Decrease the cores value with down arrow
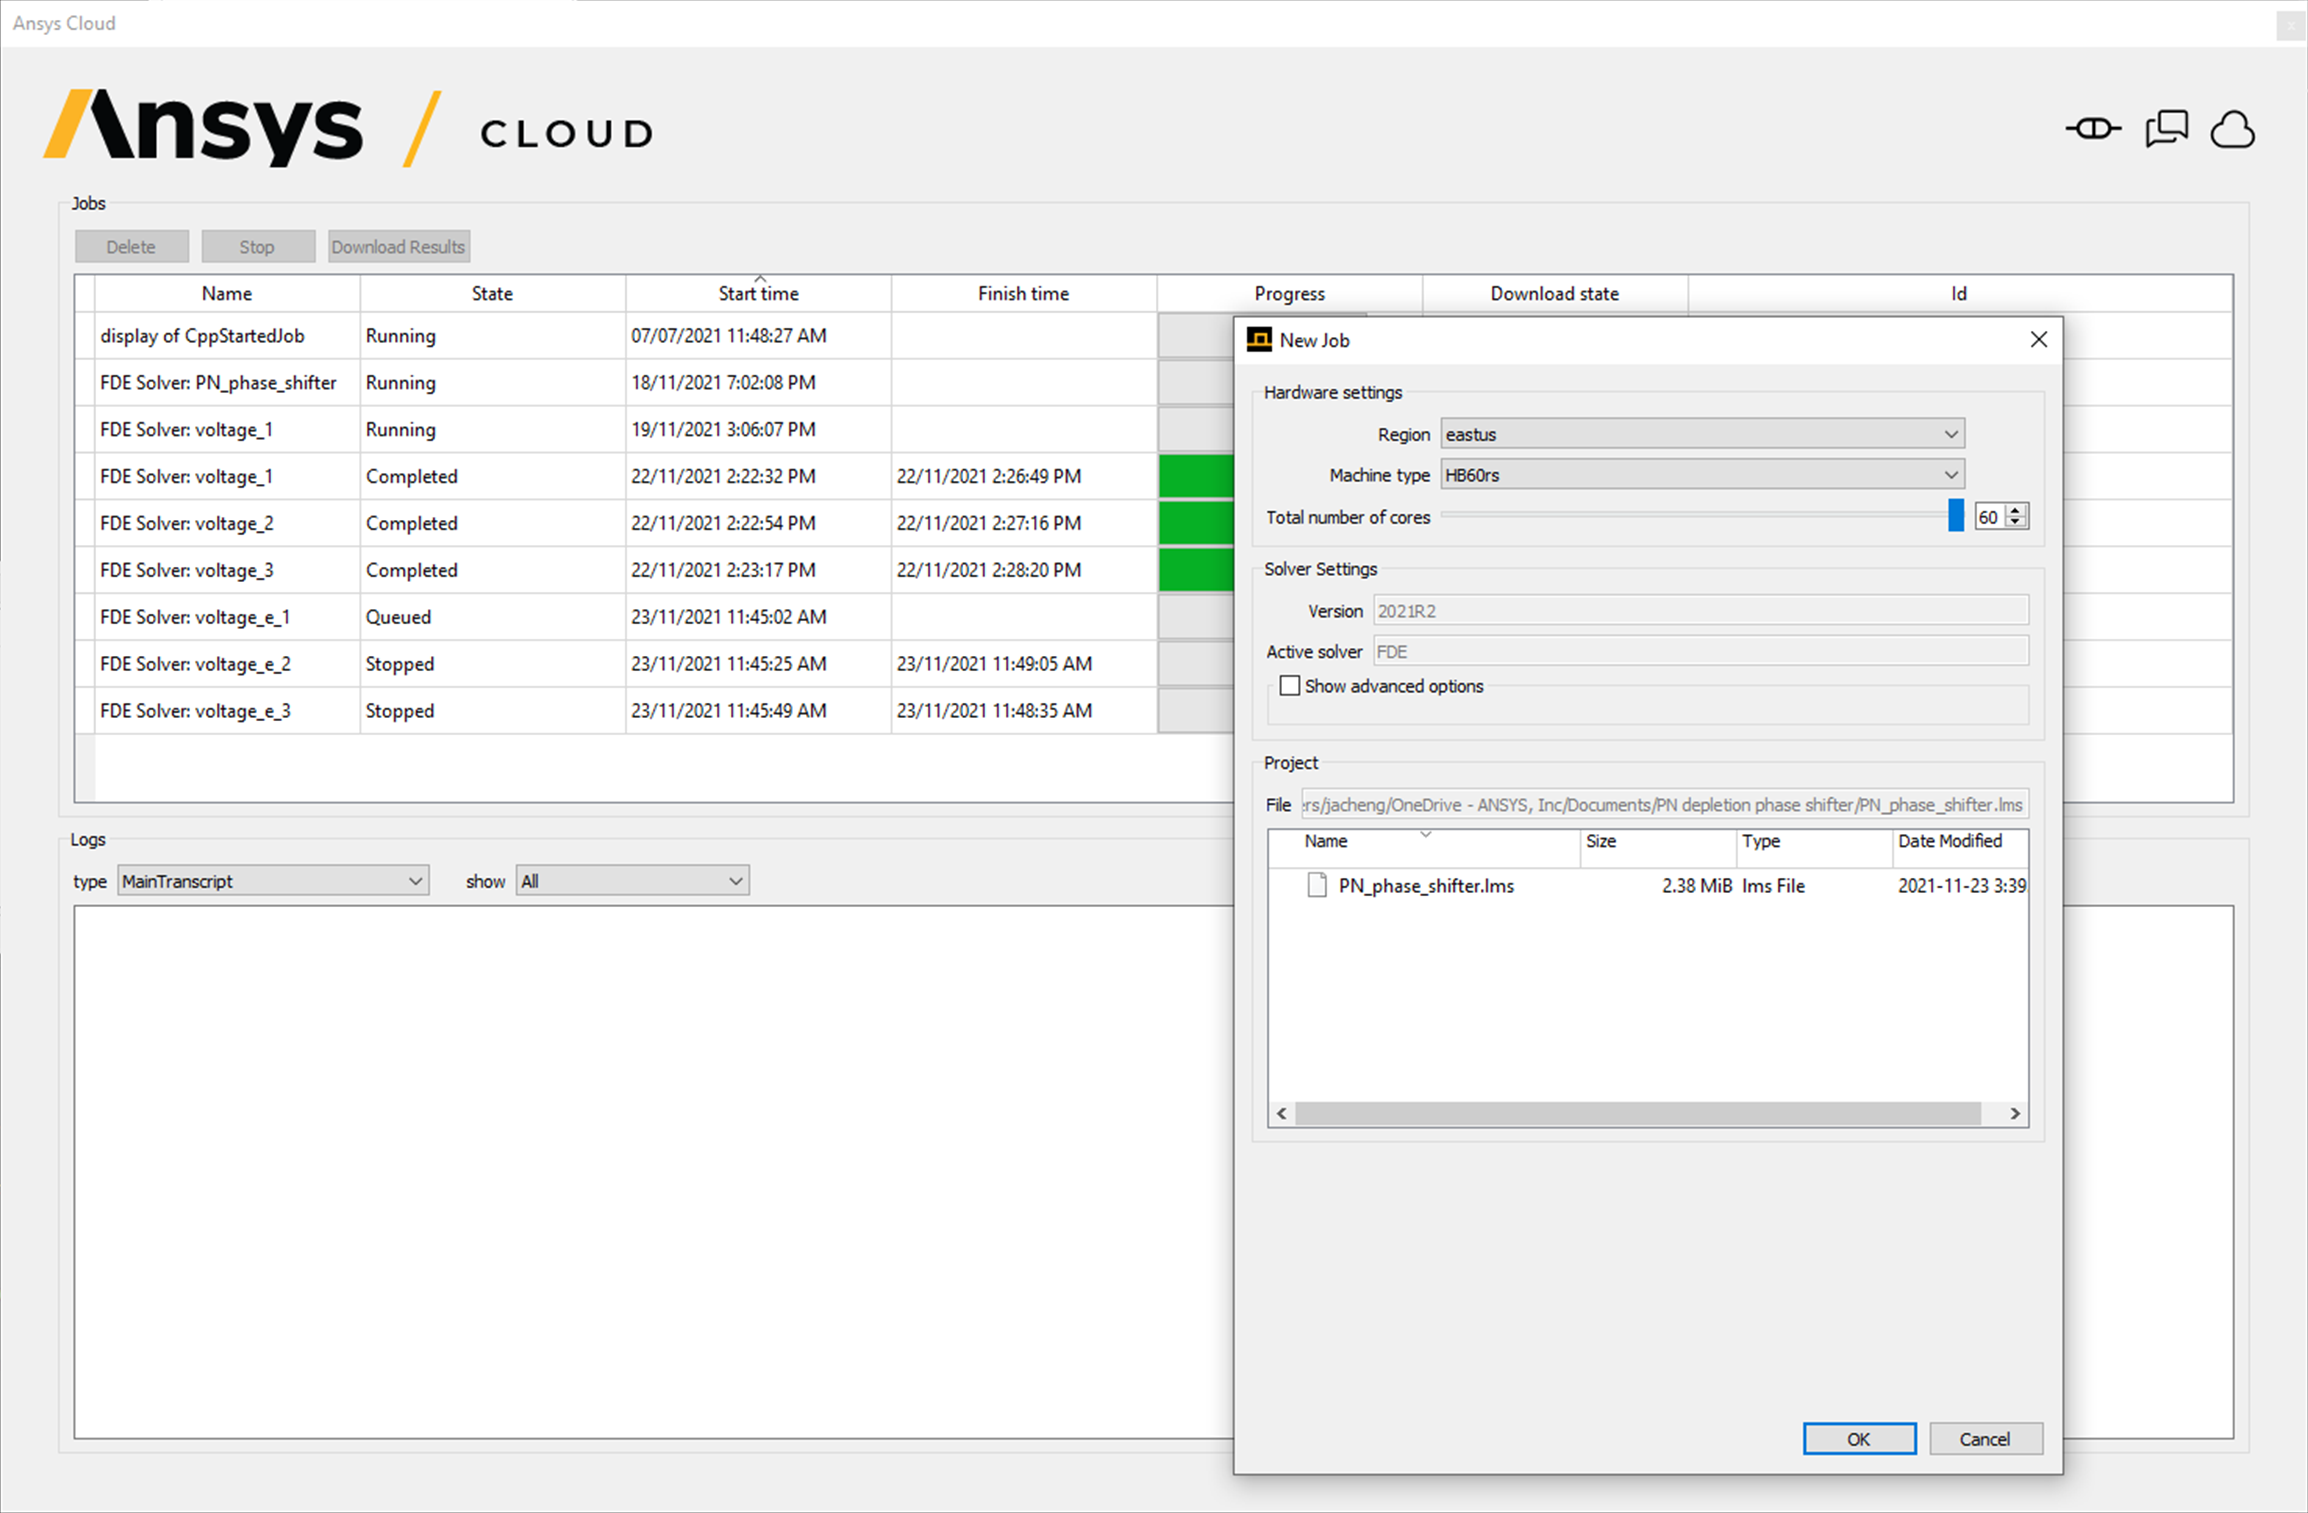 (2017, 522)
